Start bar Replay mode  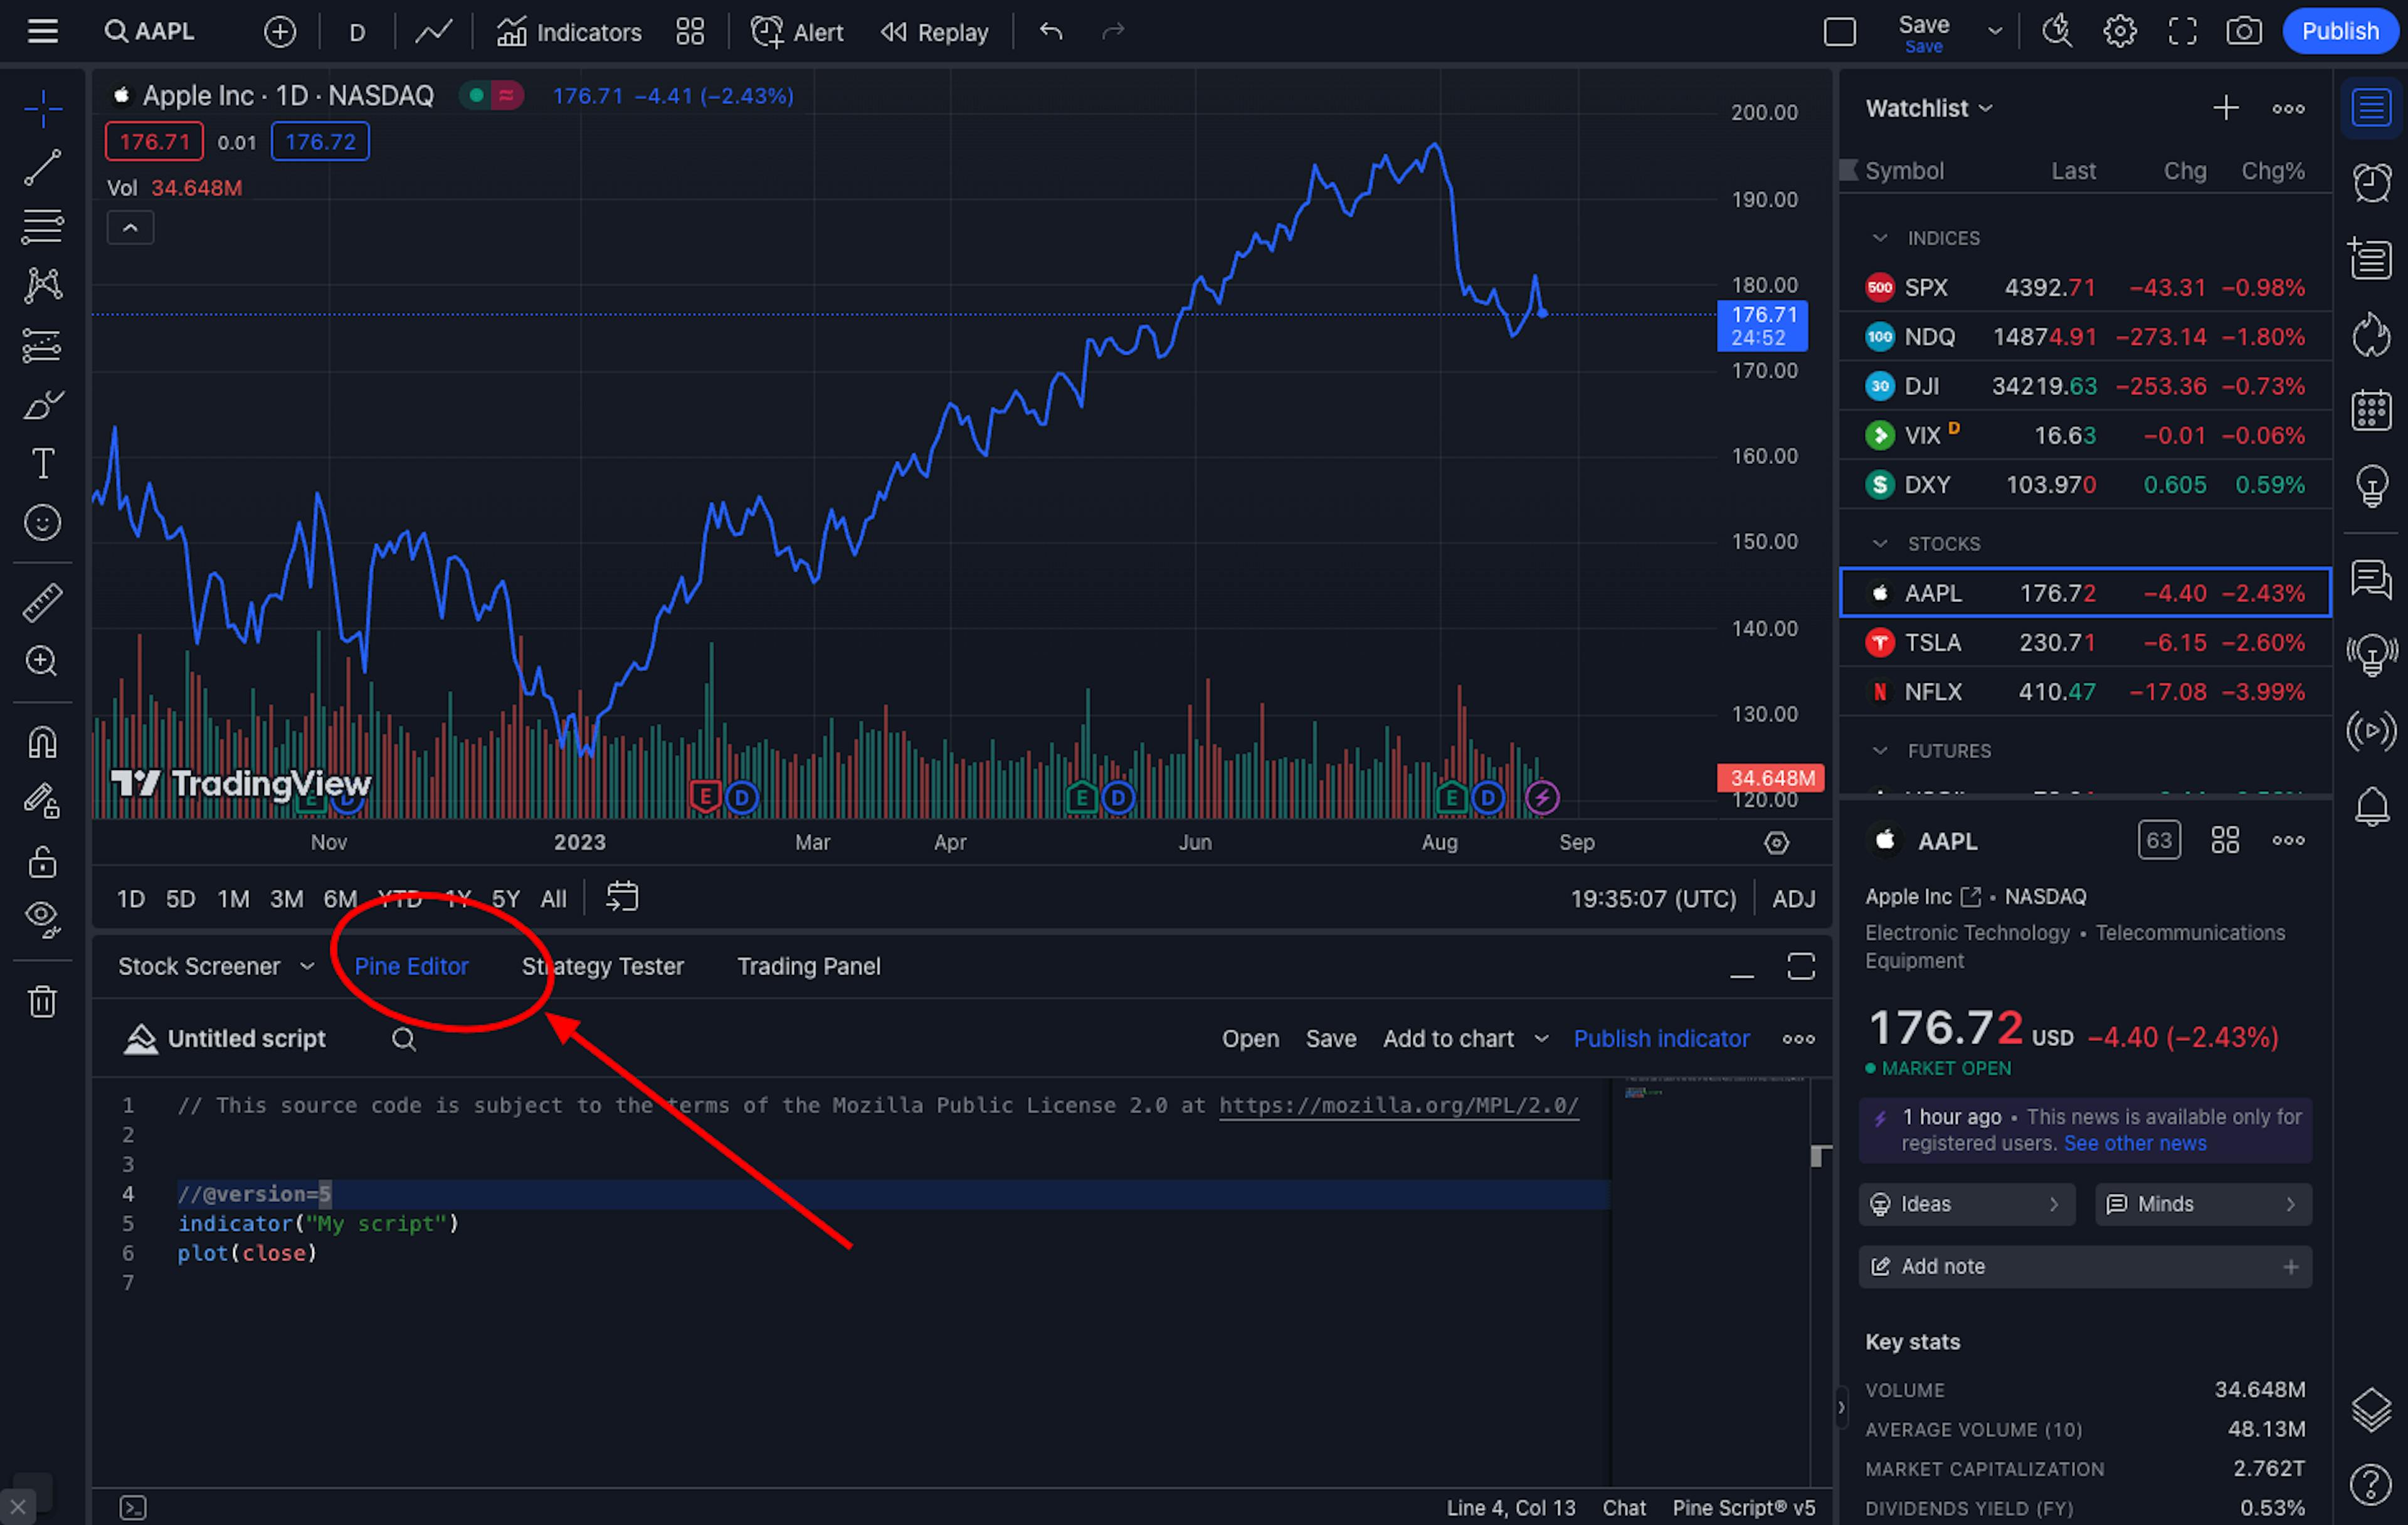[934, 32]
